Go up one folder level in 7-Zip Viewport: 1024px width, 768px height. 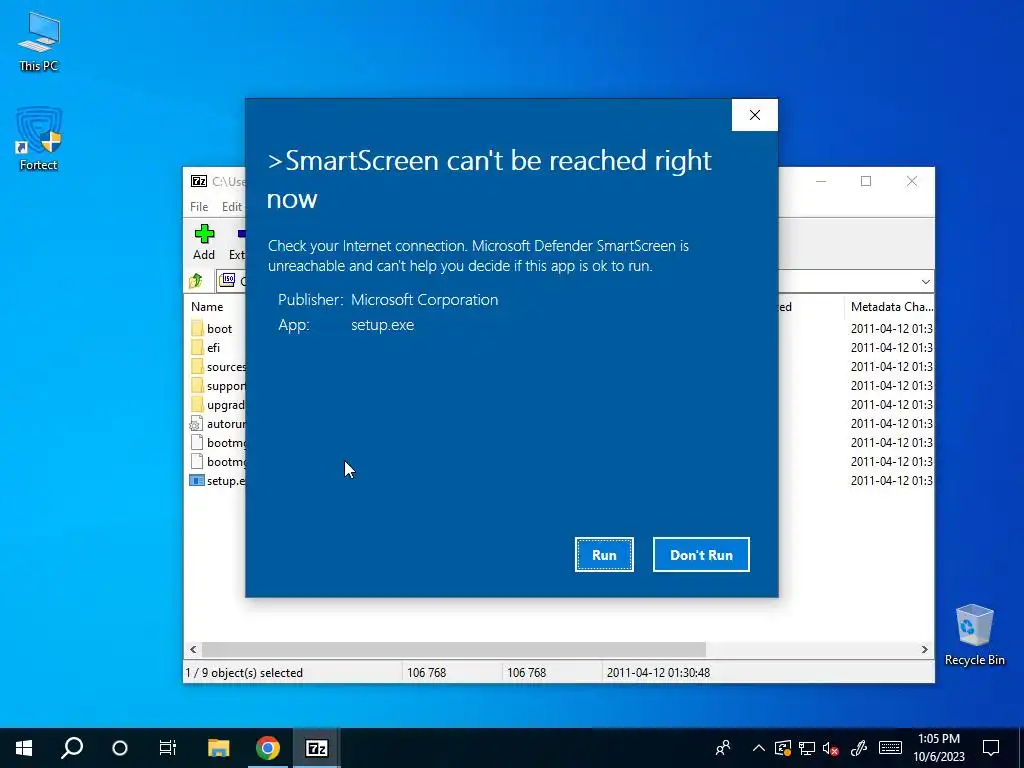[x=196, y=281]
